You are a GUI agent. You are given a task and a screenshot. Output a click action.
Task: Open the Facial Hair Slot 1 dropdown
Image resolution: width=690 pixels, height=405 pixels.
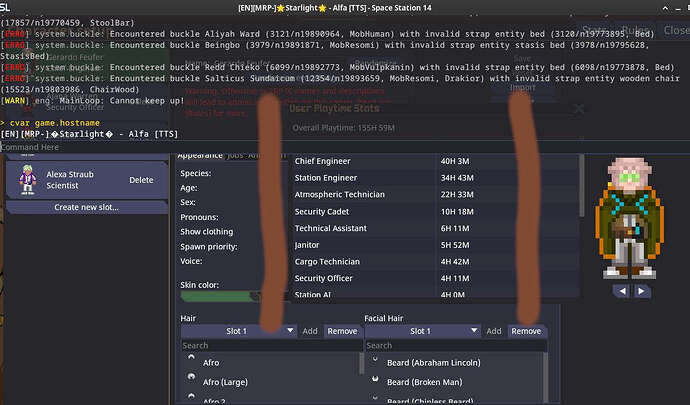click(422, 331)
